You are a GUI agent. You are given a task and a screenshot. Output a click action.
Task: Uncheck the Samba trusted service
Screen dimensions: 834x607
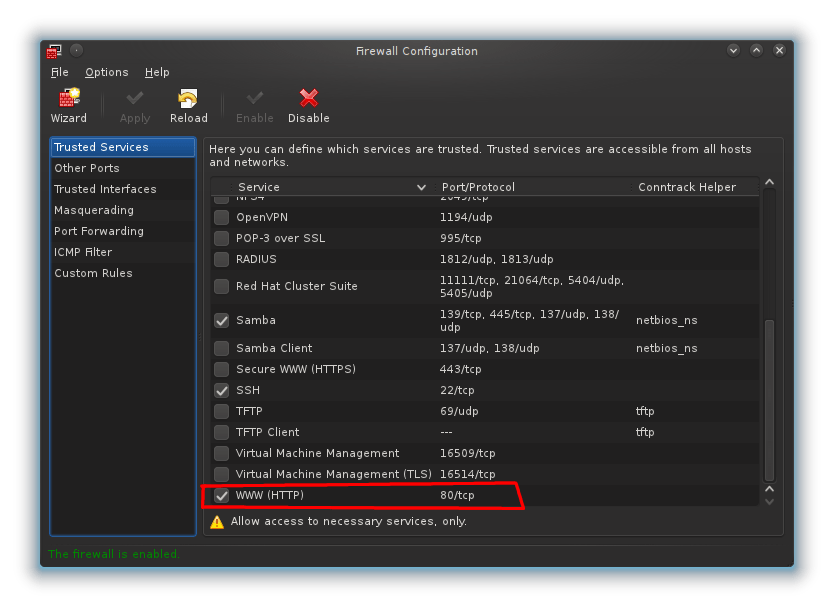point(221,320)
